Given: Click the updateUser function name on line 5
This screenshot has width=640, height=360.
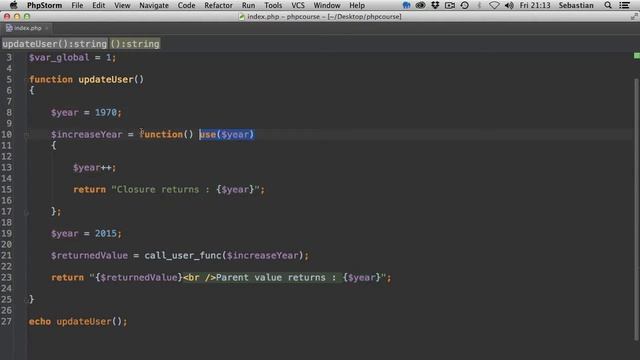Looking at the screenshot, I should [106, 80].
